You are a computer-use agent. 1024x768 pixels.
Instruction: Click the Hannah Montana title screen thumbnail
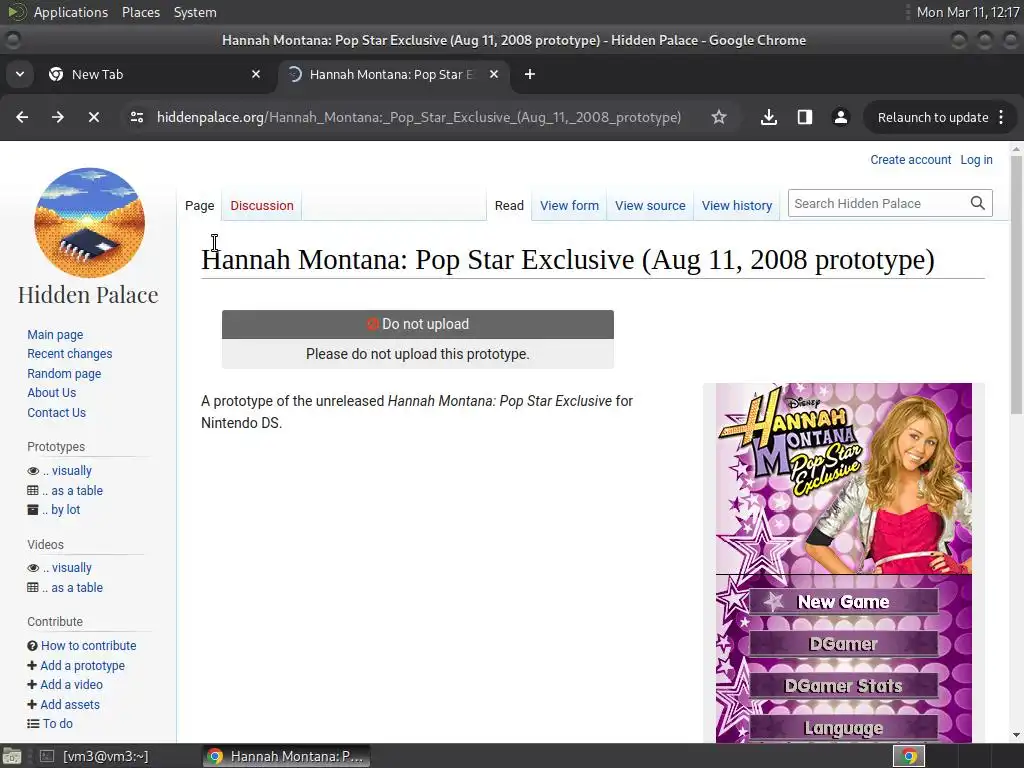tap(844, 562)
